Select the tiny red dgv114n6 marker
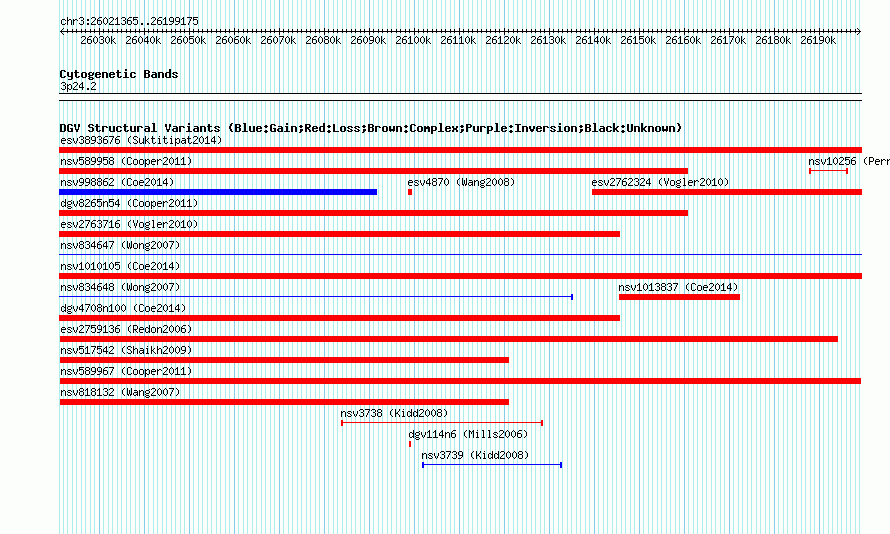890x534 pixels. [x=410, y=444]
